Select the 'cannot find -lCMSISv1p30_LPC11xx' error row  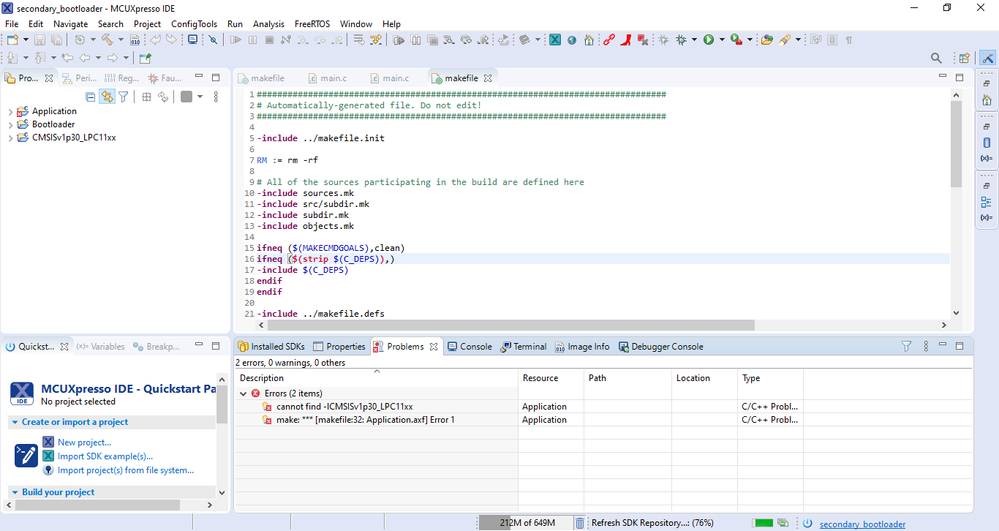tap(344, 407)
